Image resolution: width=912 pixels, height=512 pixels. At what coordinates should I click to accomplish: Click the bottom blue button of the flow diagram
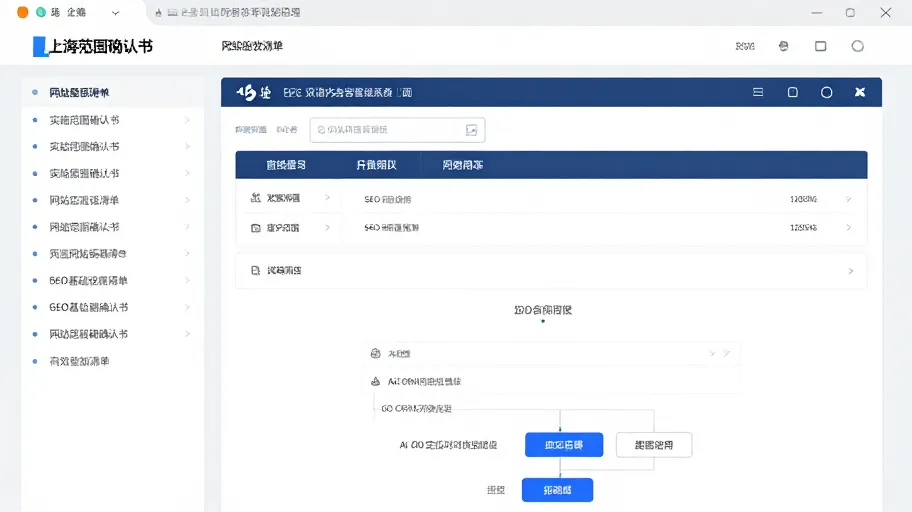click(557, 490)
